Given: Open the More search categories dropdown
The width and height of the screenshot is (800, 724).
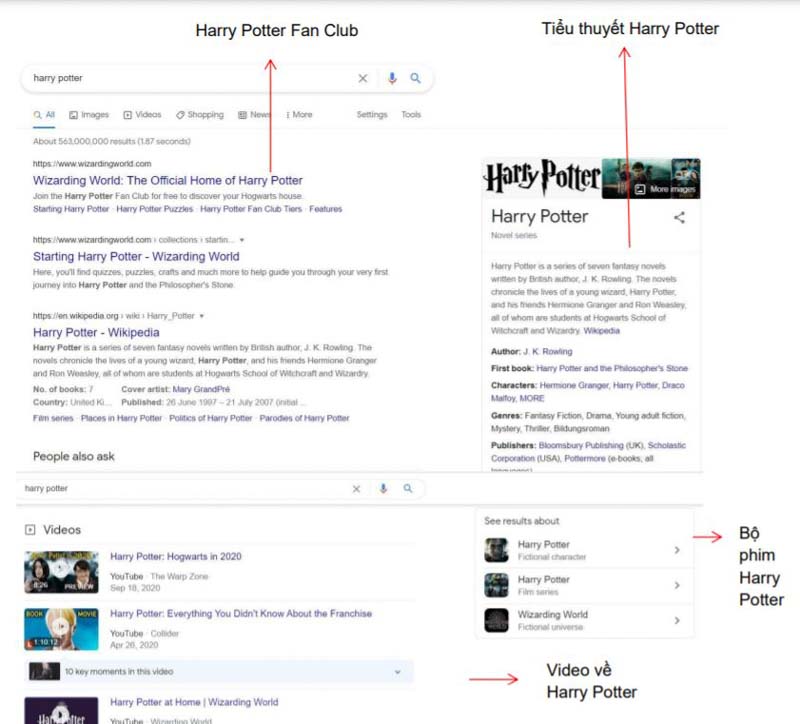Looking at the screenshot, I should [301, 115].
